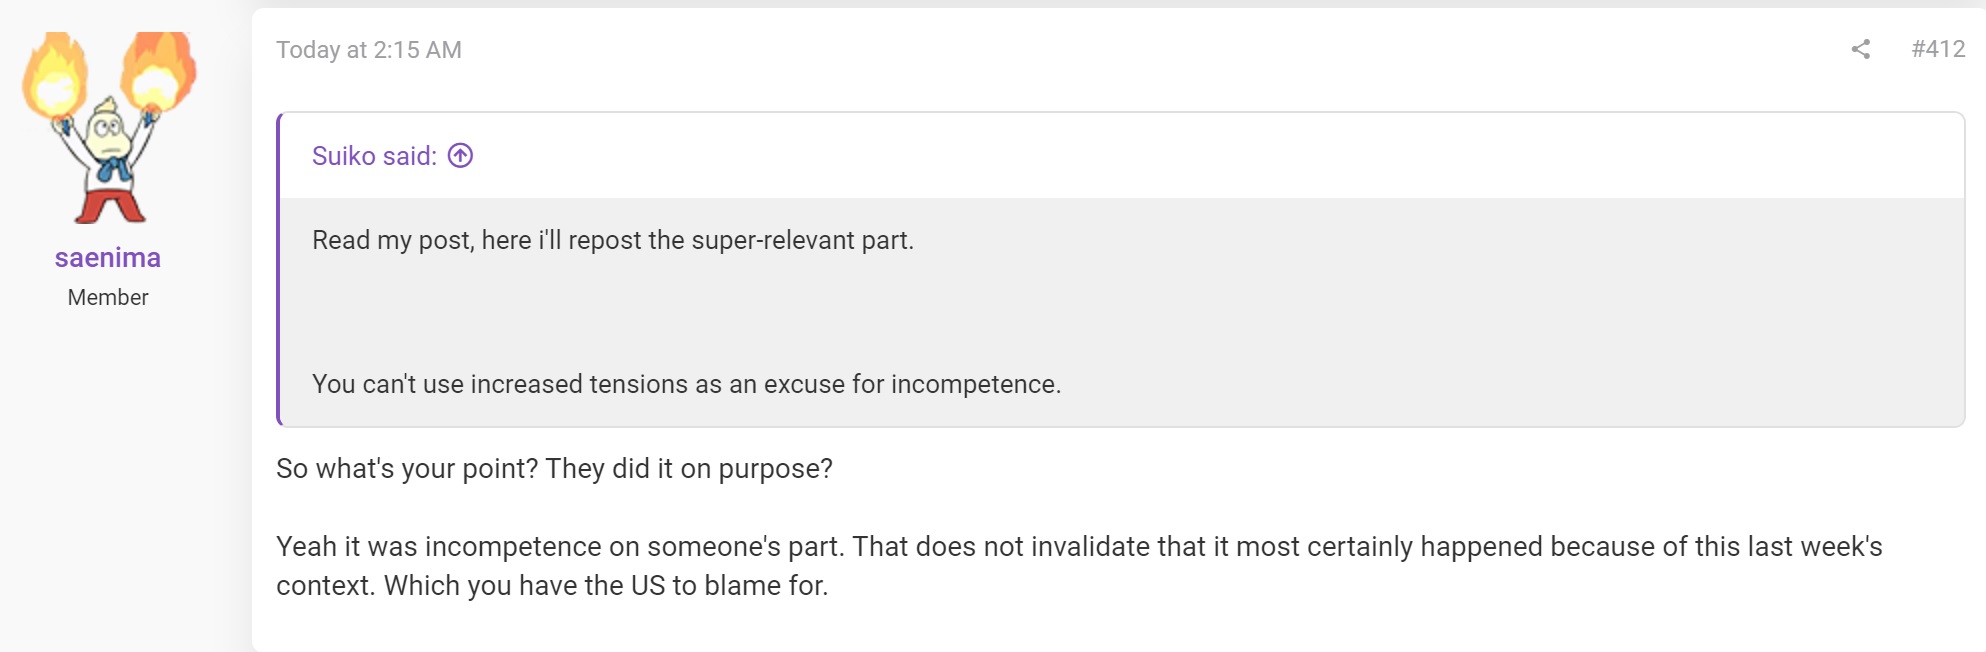Click the 'Suiko said:' quote attribution
Image resolution: width=1986 pixels, height=652 pixels.
coord(374,156)
